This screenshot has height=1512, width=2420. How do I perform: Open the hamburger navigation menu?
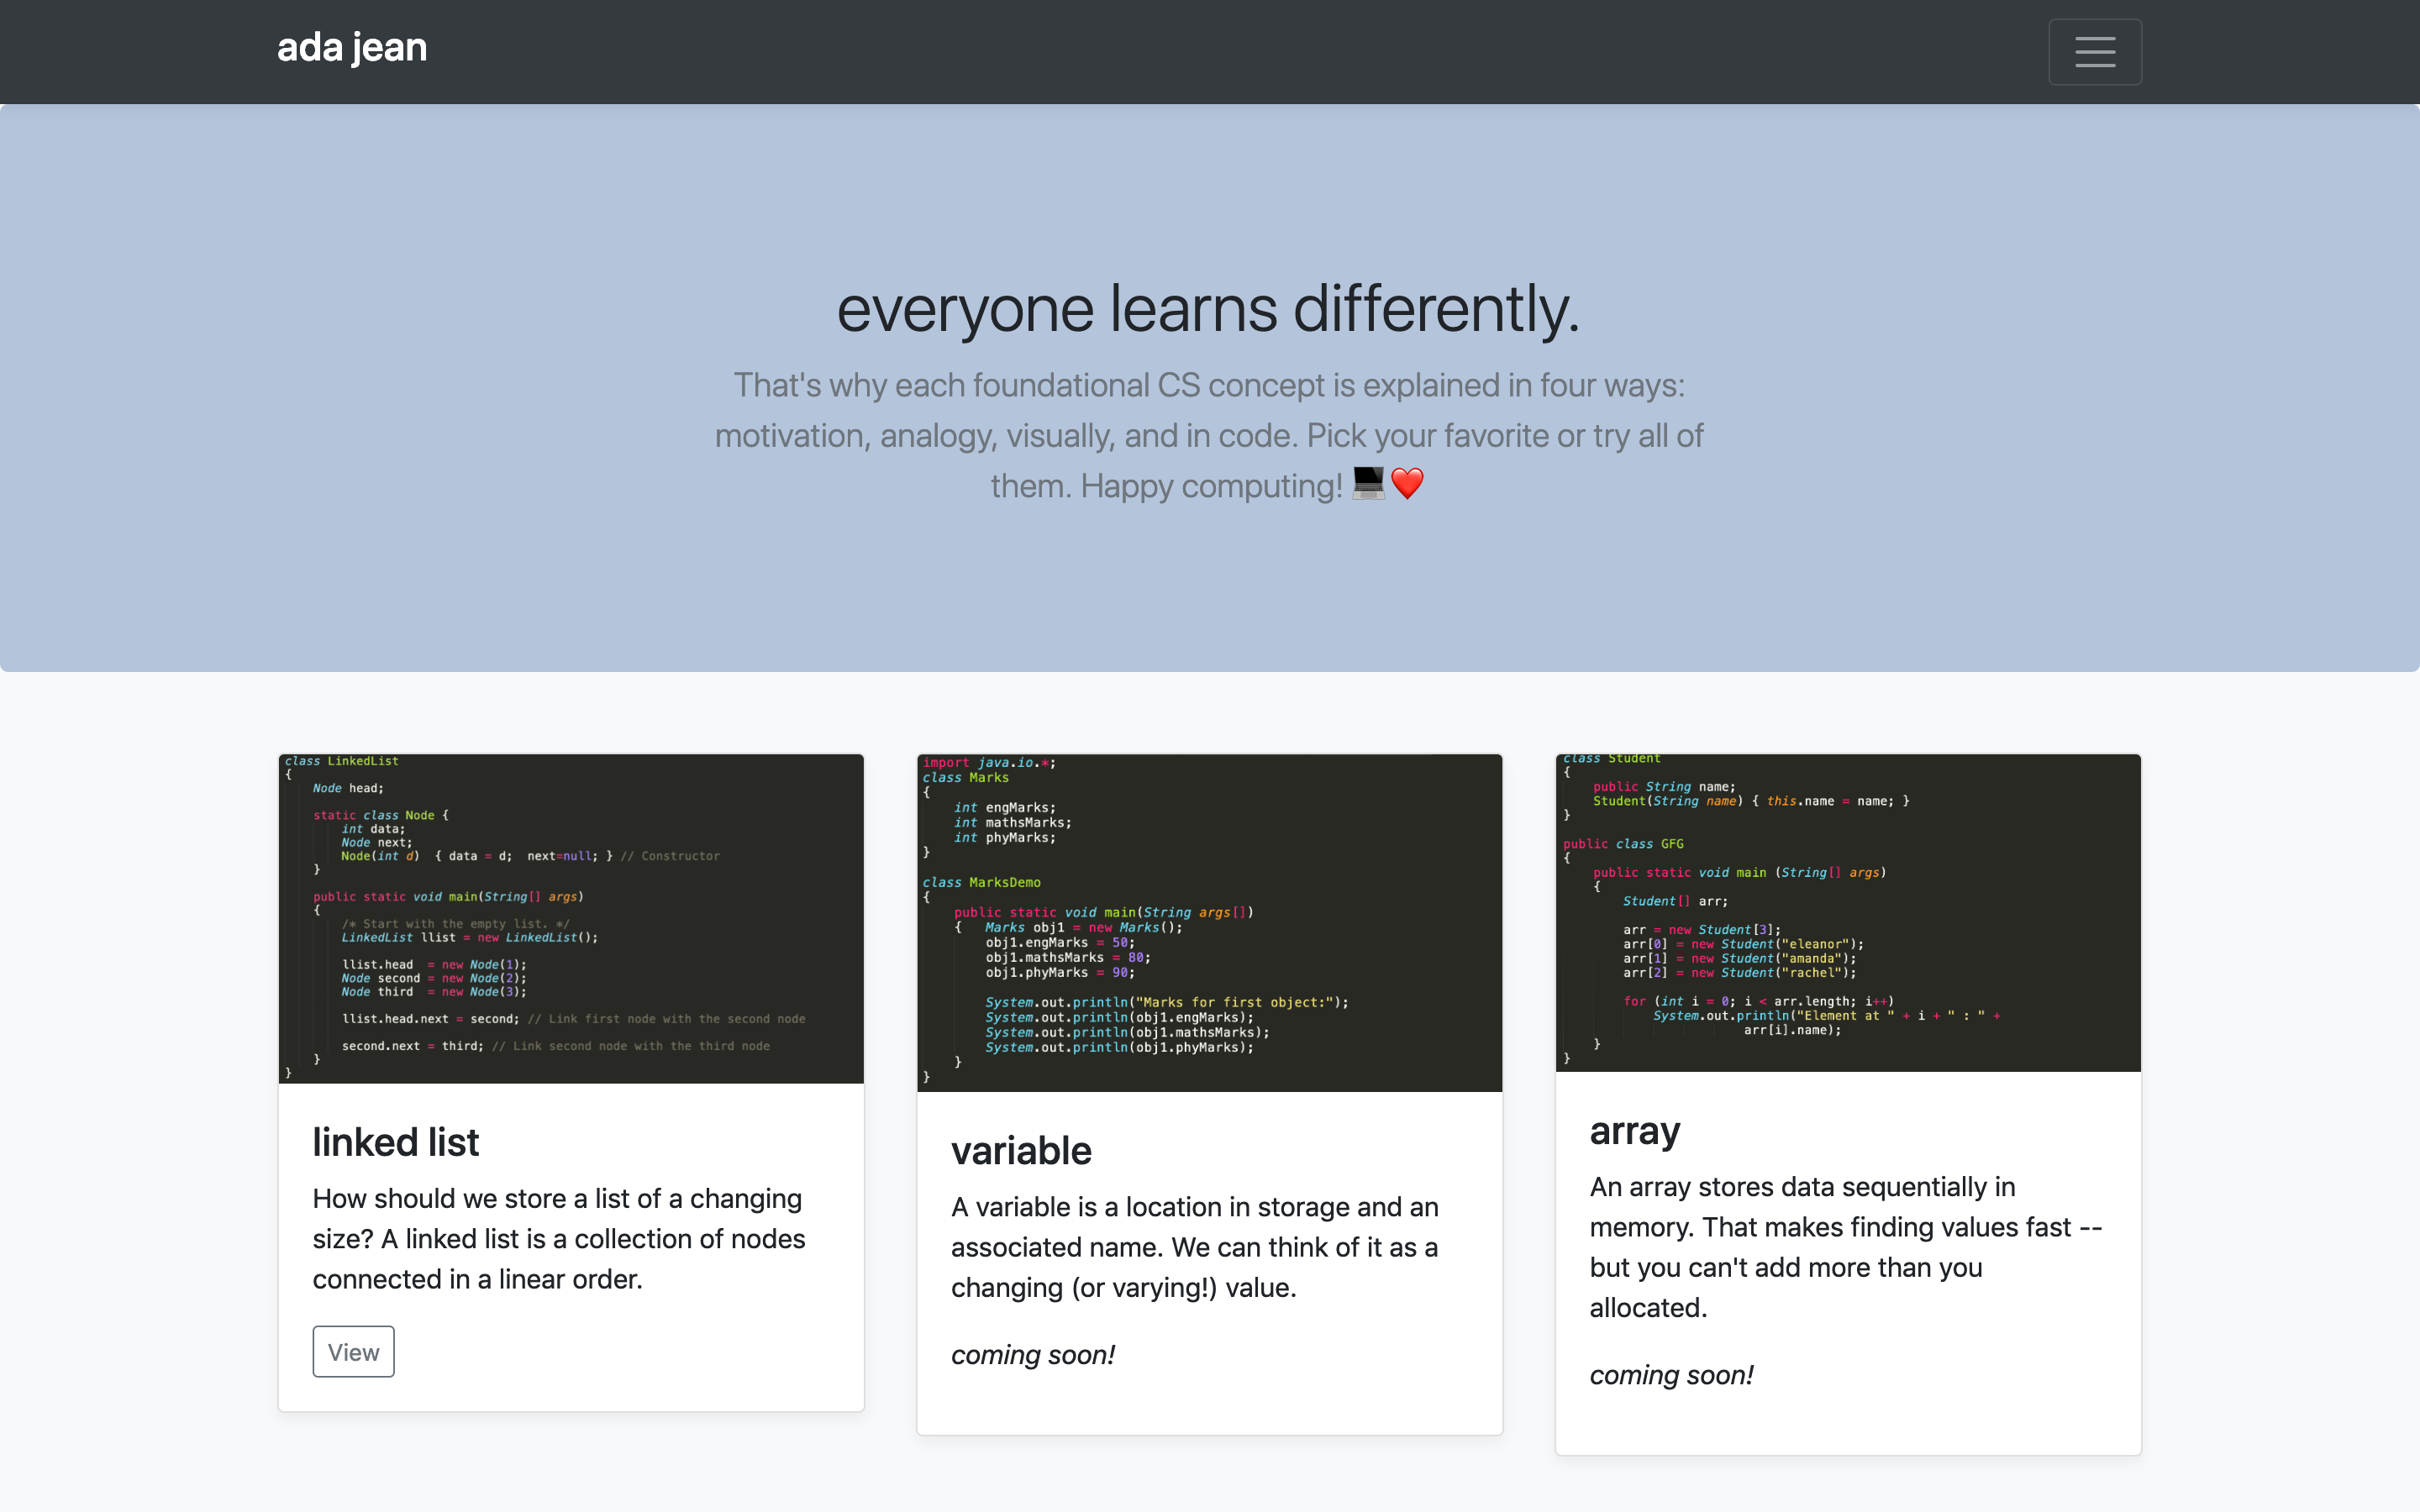coord(2094,52)
